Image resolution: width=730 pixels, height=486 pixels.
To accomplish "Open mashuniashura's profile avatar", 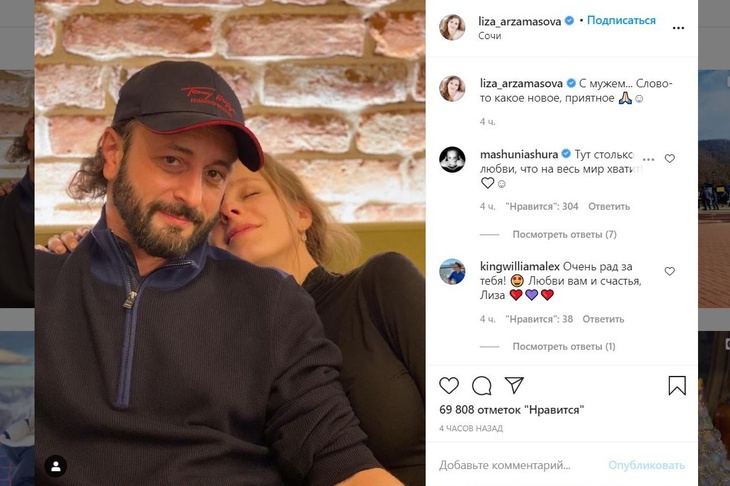I will click(x=452, y=159).
